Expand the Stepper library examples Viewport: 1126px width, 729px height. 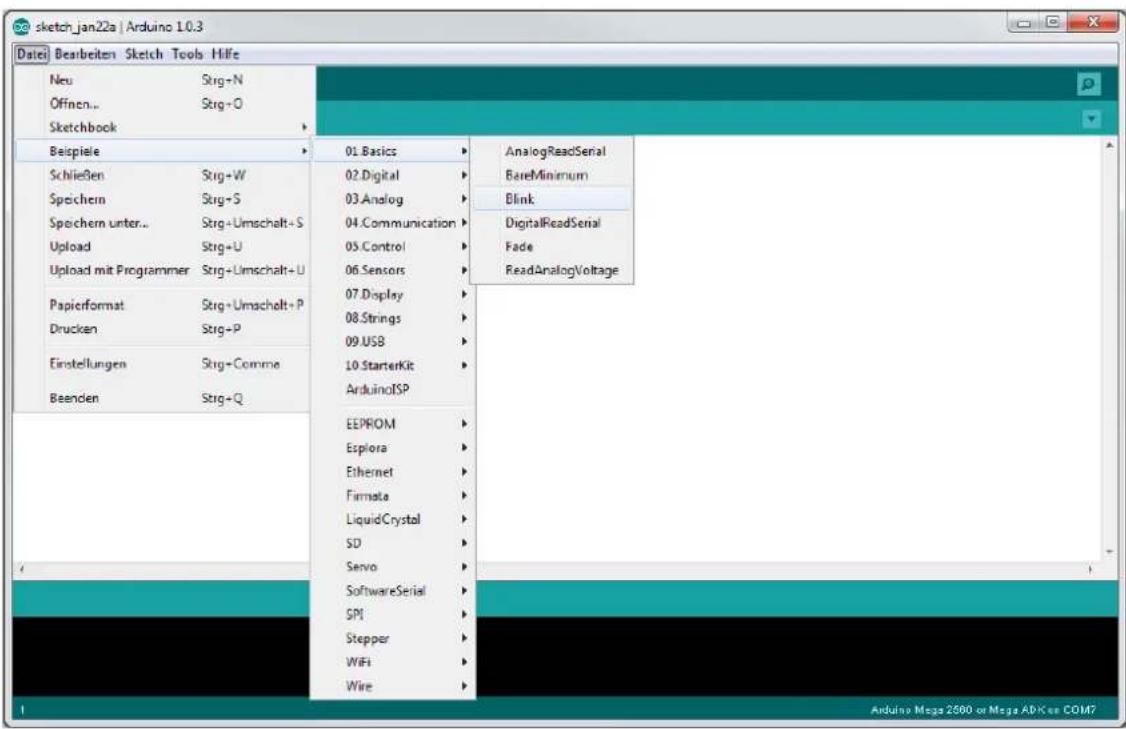click(393, 638)
